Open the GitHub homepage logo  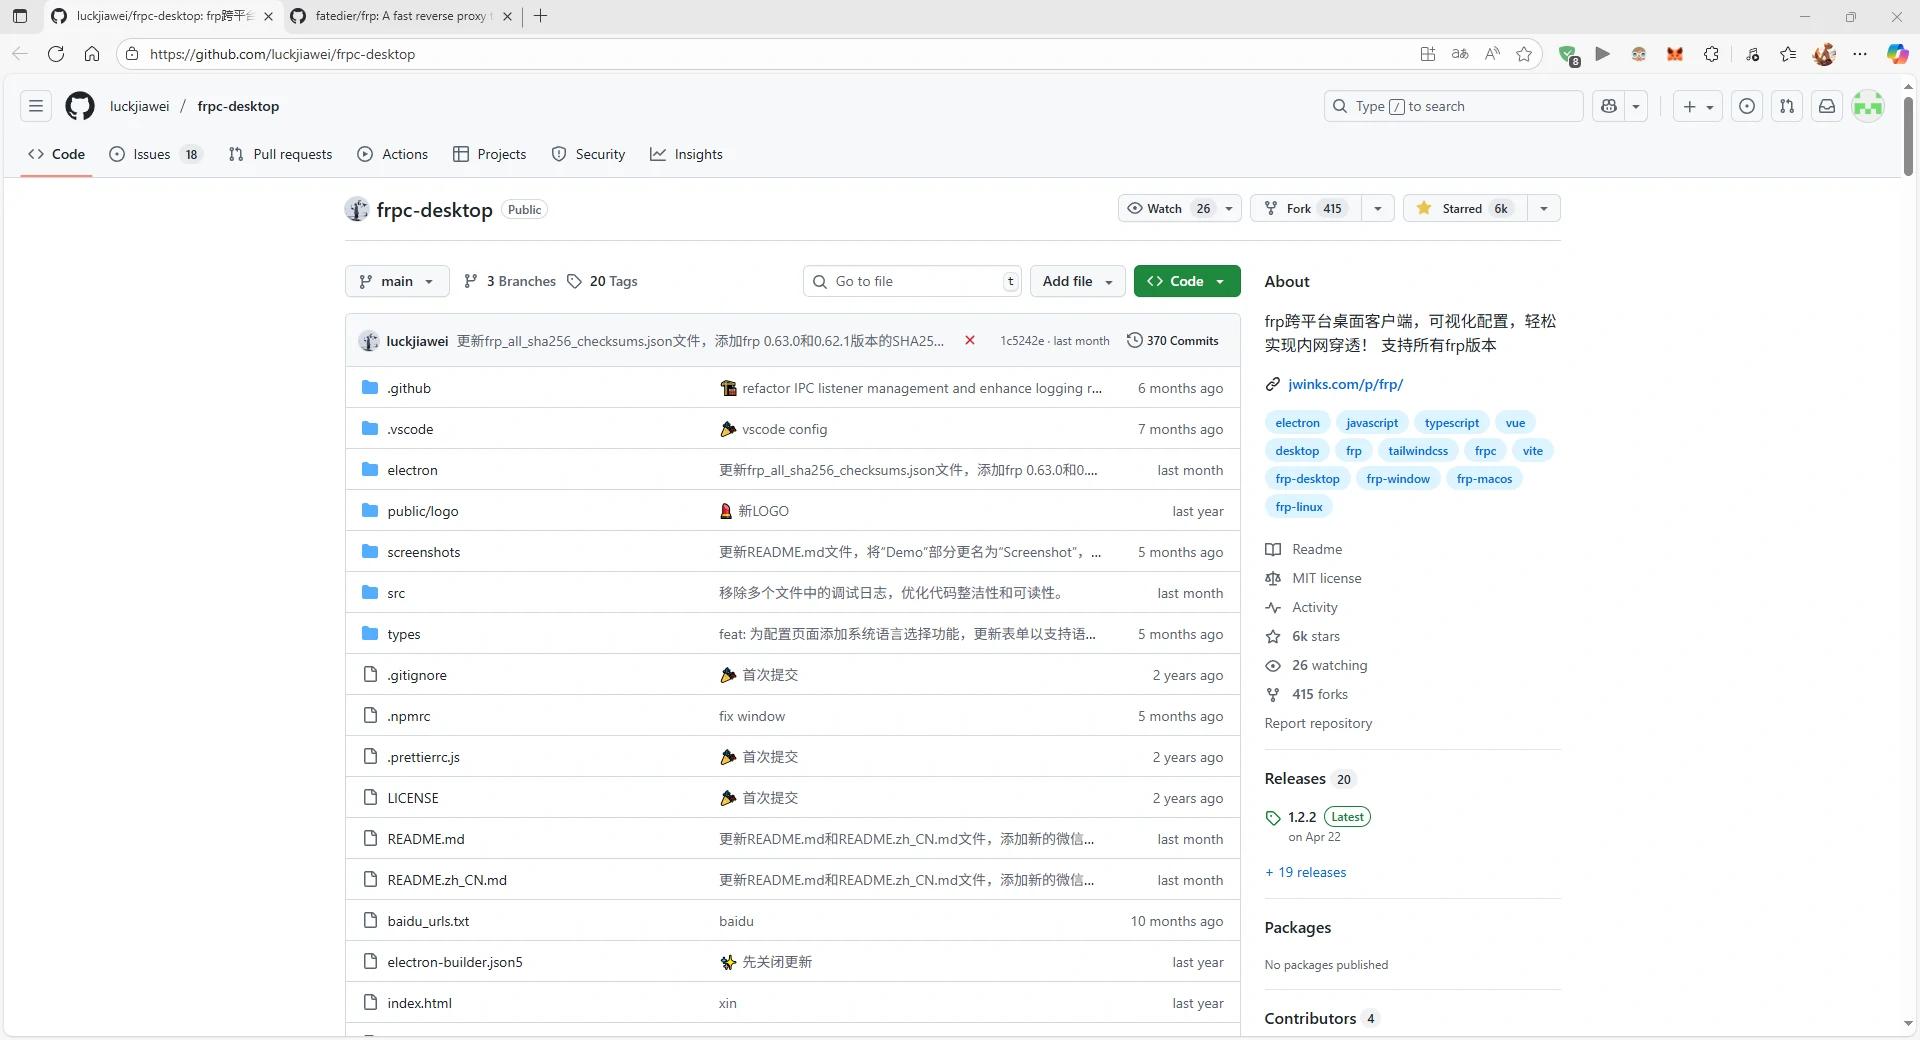click(80, 106)
